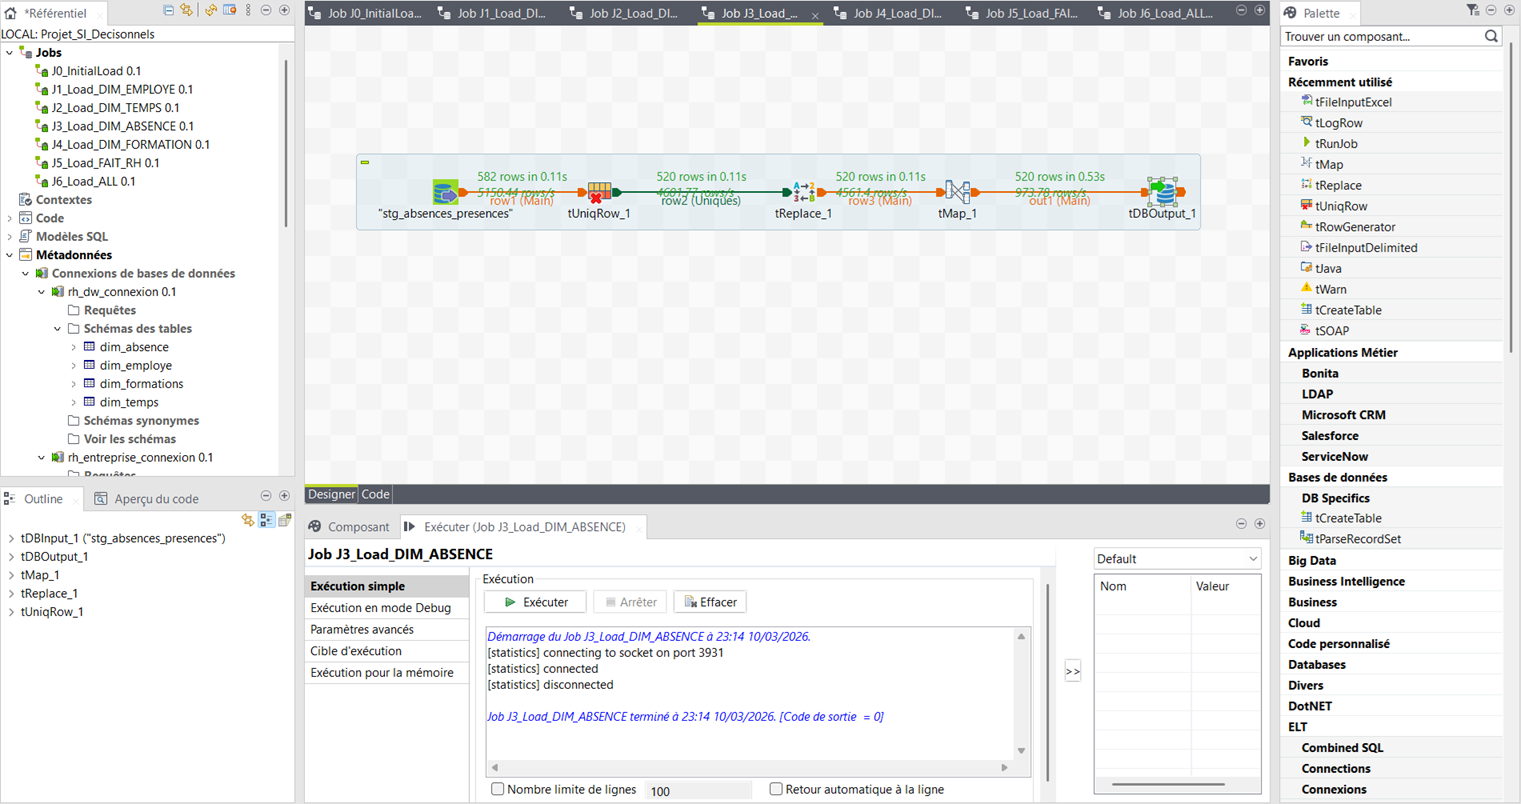Screen dimensions: 1521x804
Task: Select the tMap_1 component on the canvas
Action: [957, 191]
